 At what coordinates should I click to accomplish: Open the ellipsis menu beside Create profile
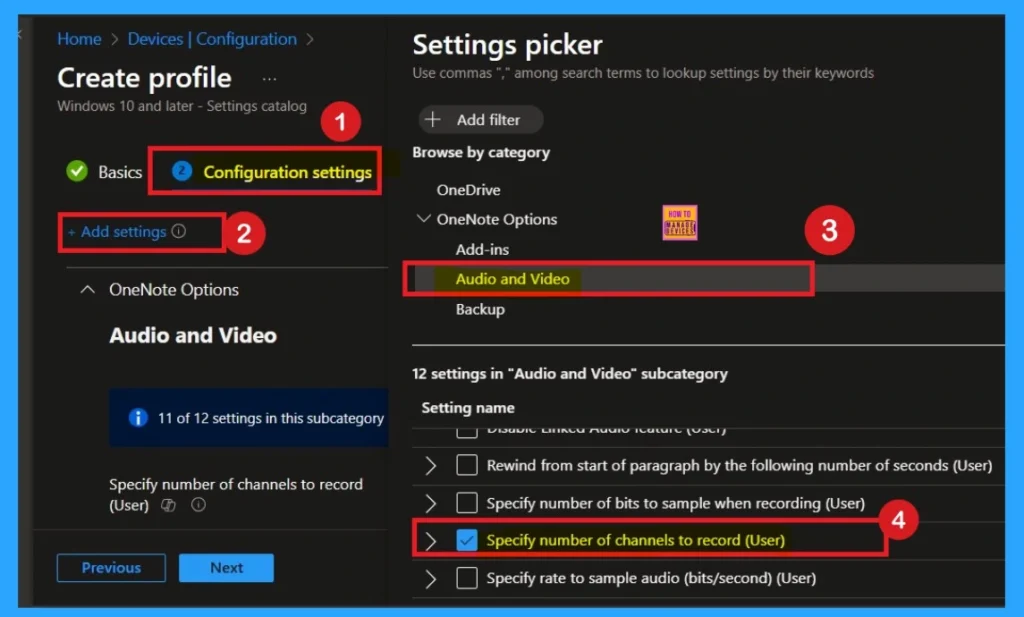pos(269,79)
